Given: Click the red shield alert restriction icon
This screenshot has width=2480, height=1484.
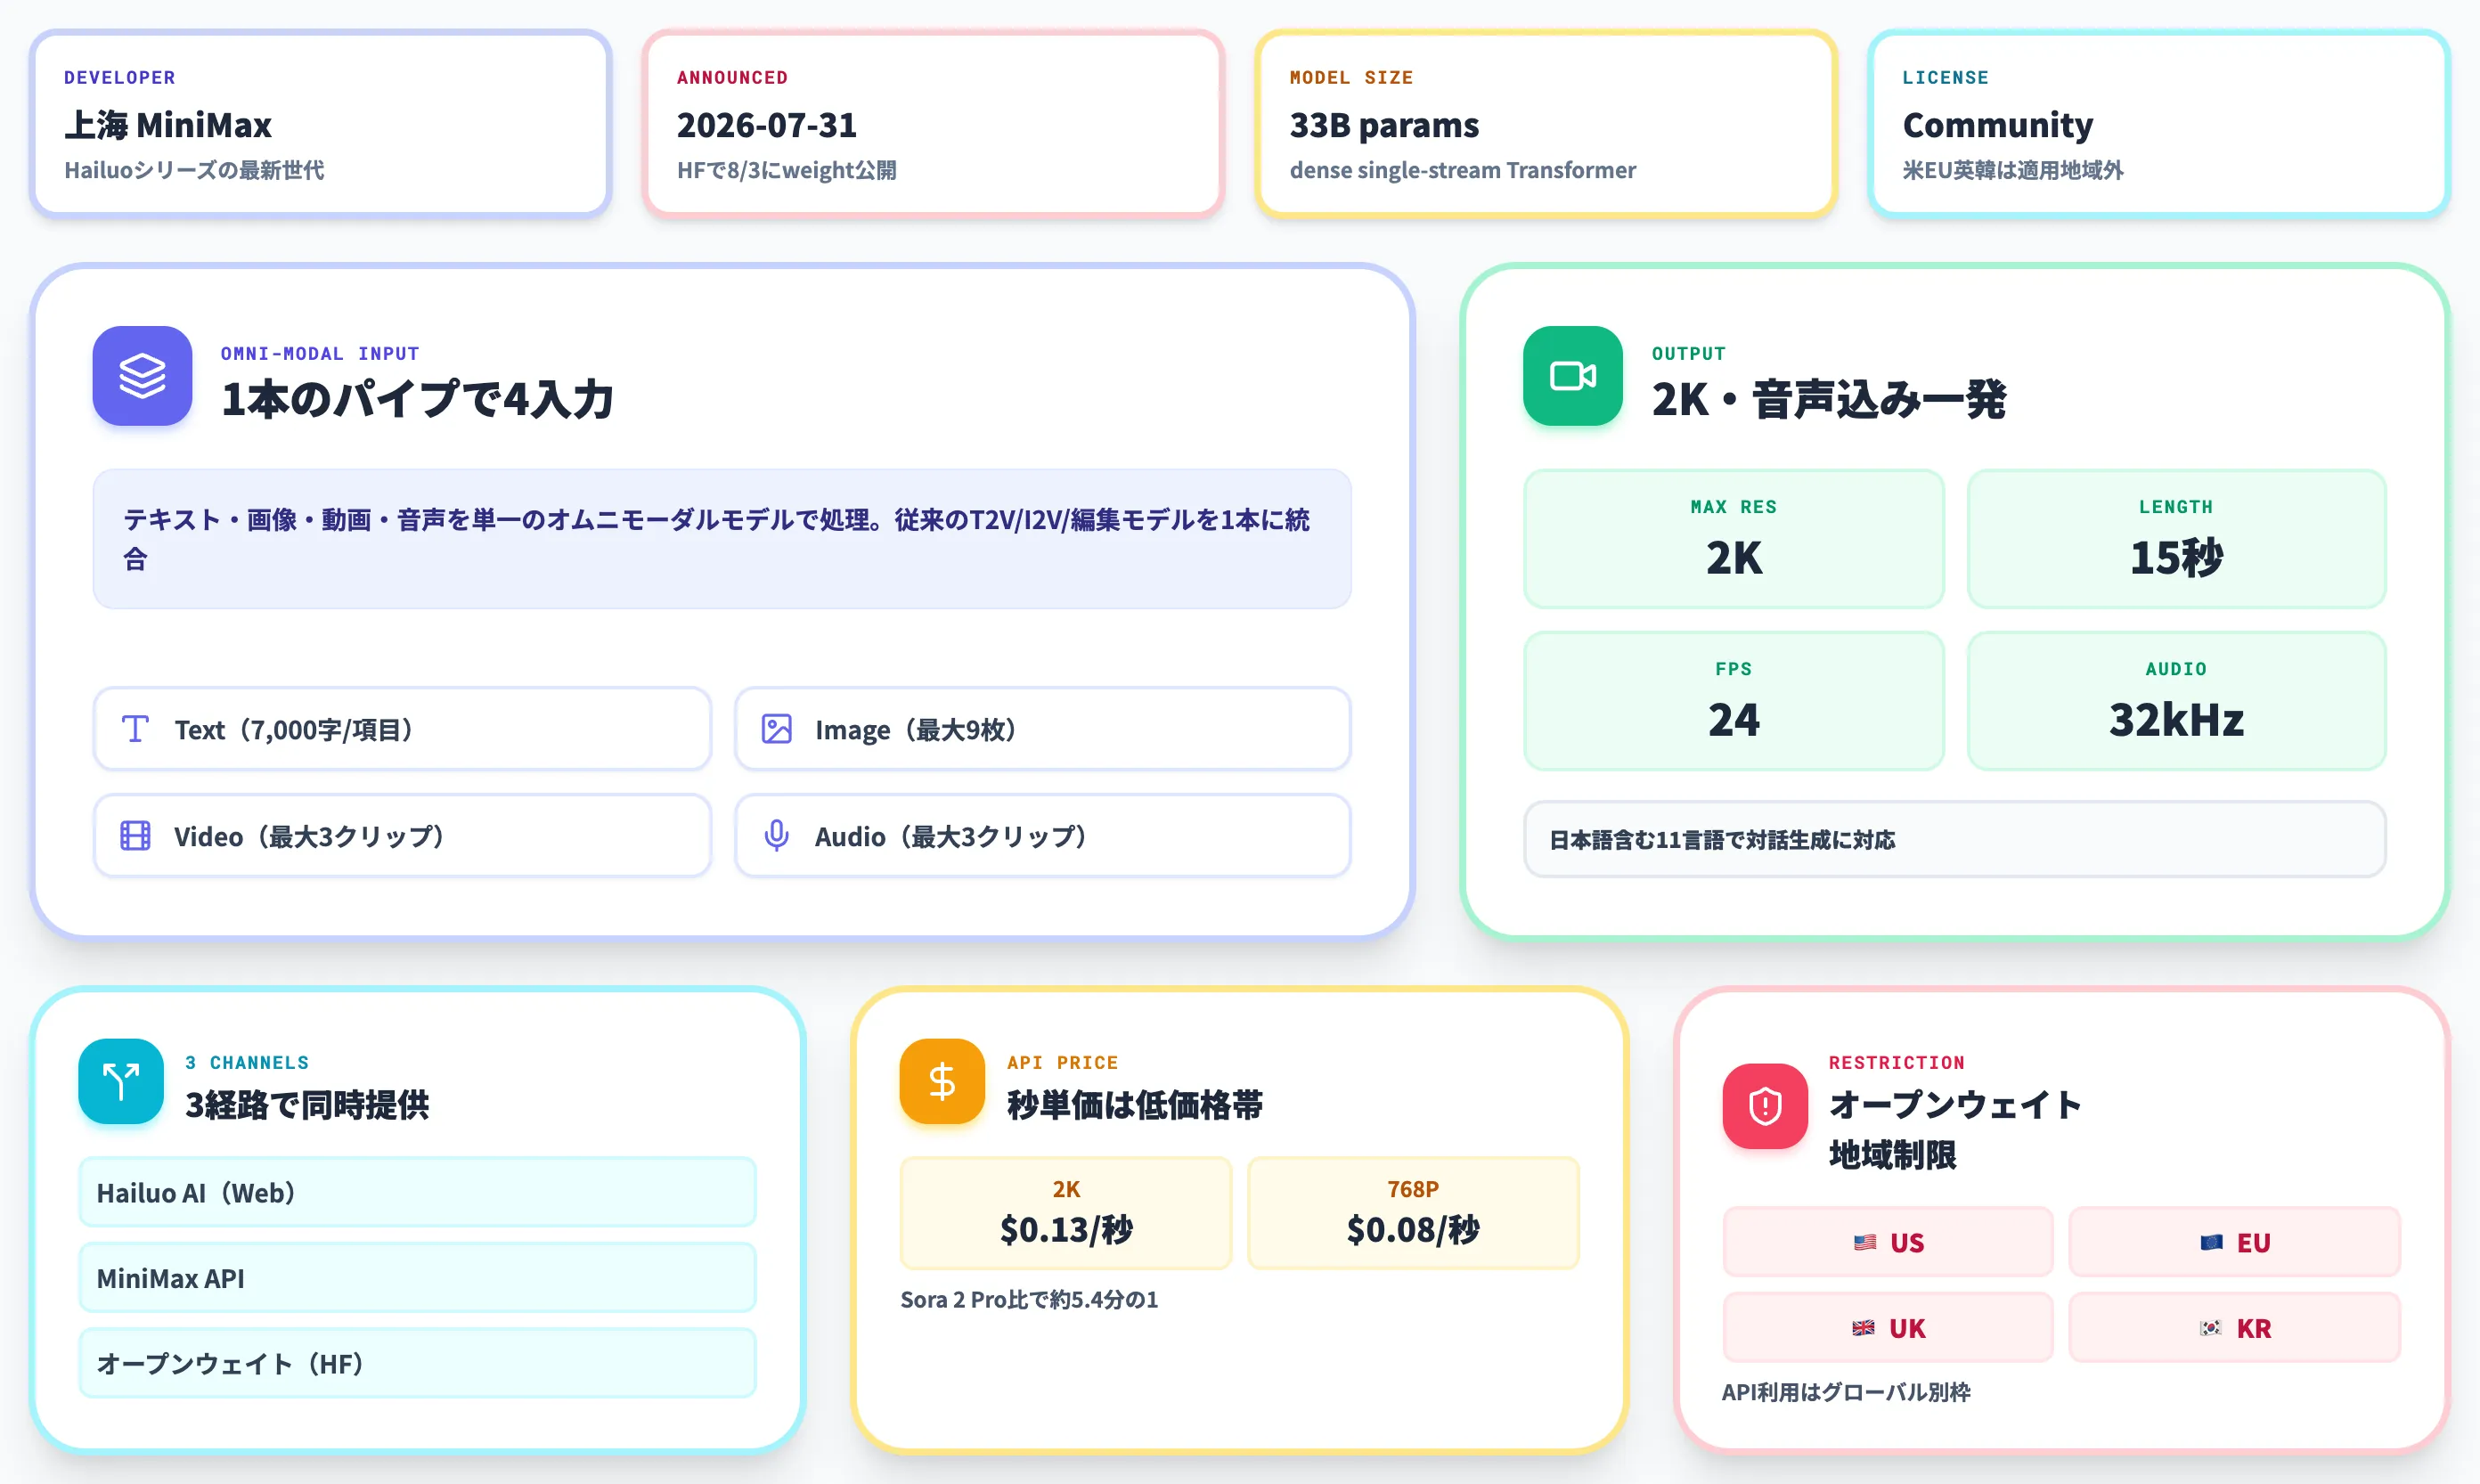Looking at the screenshot, I should click(1765, 1106).
